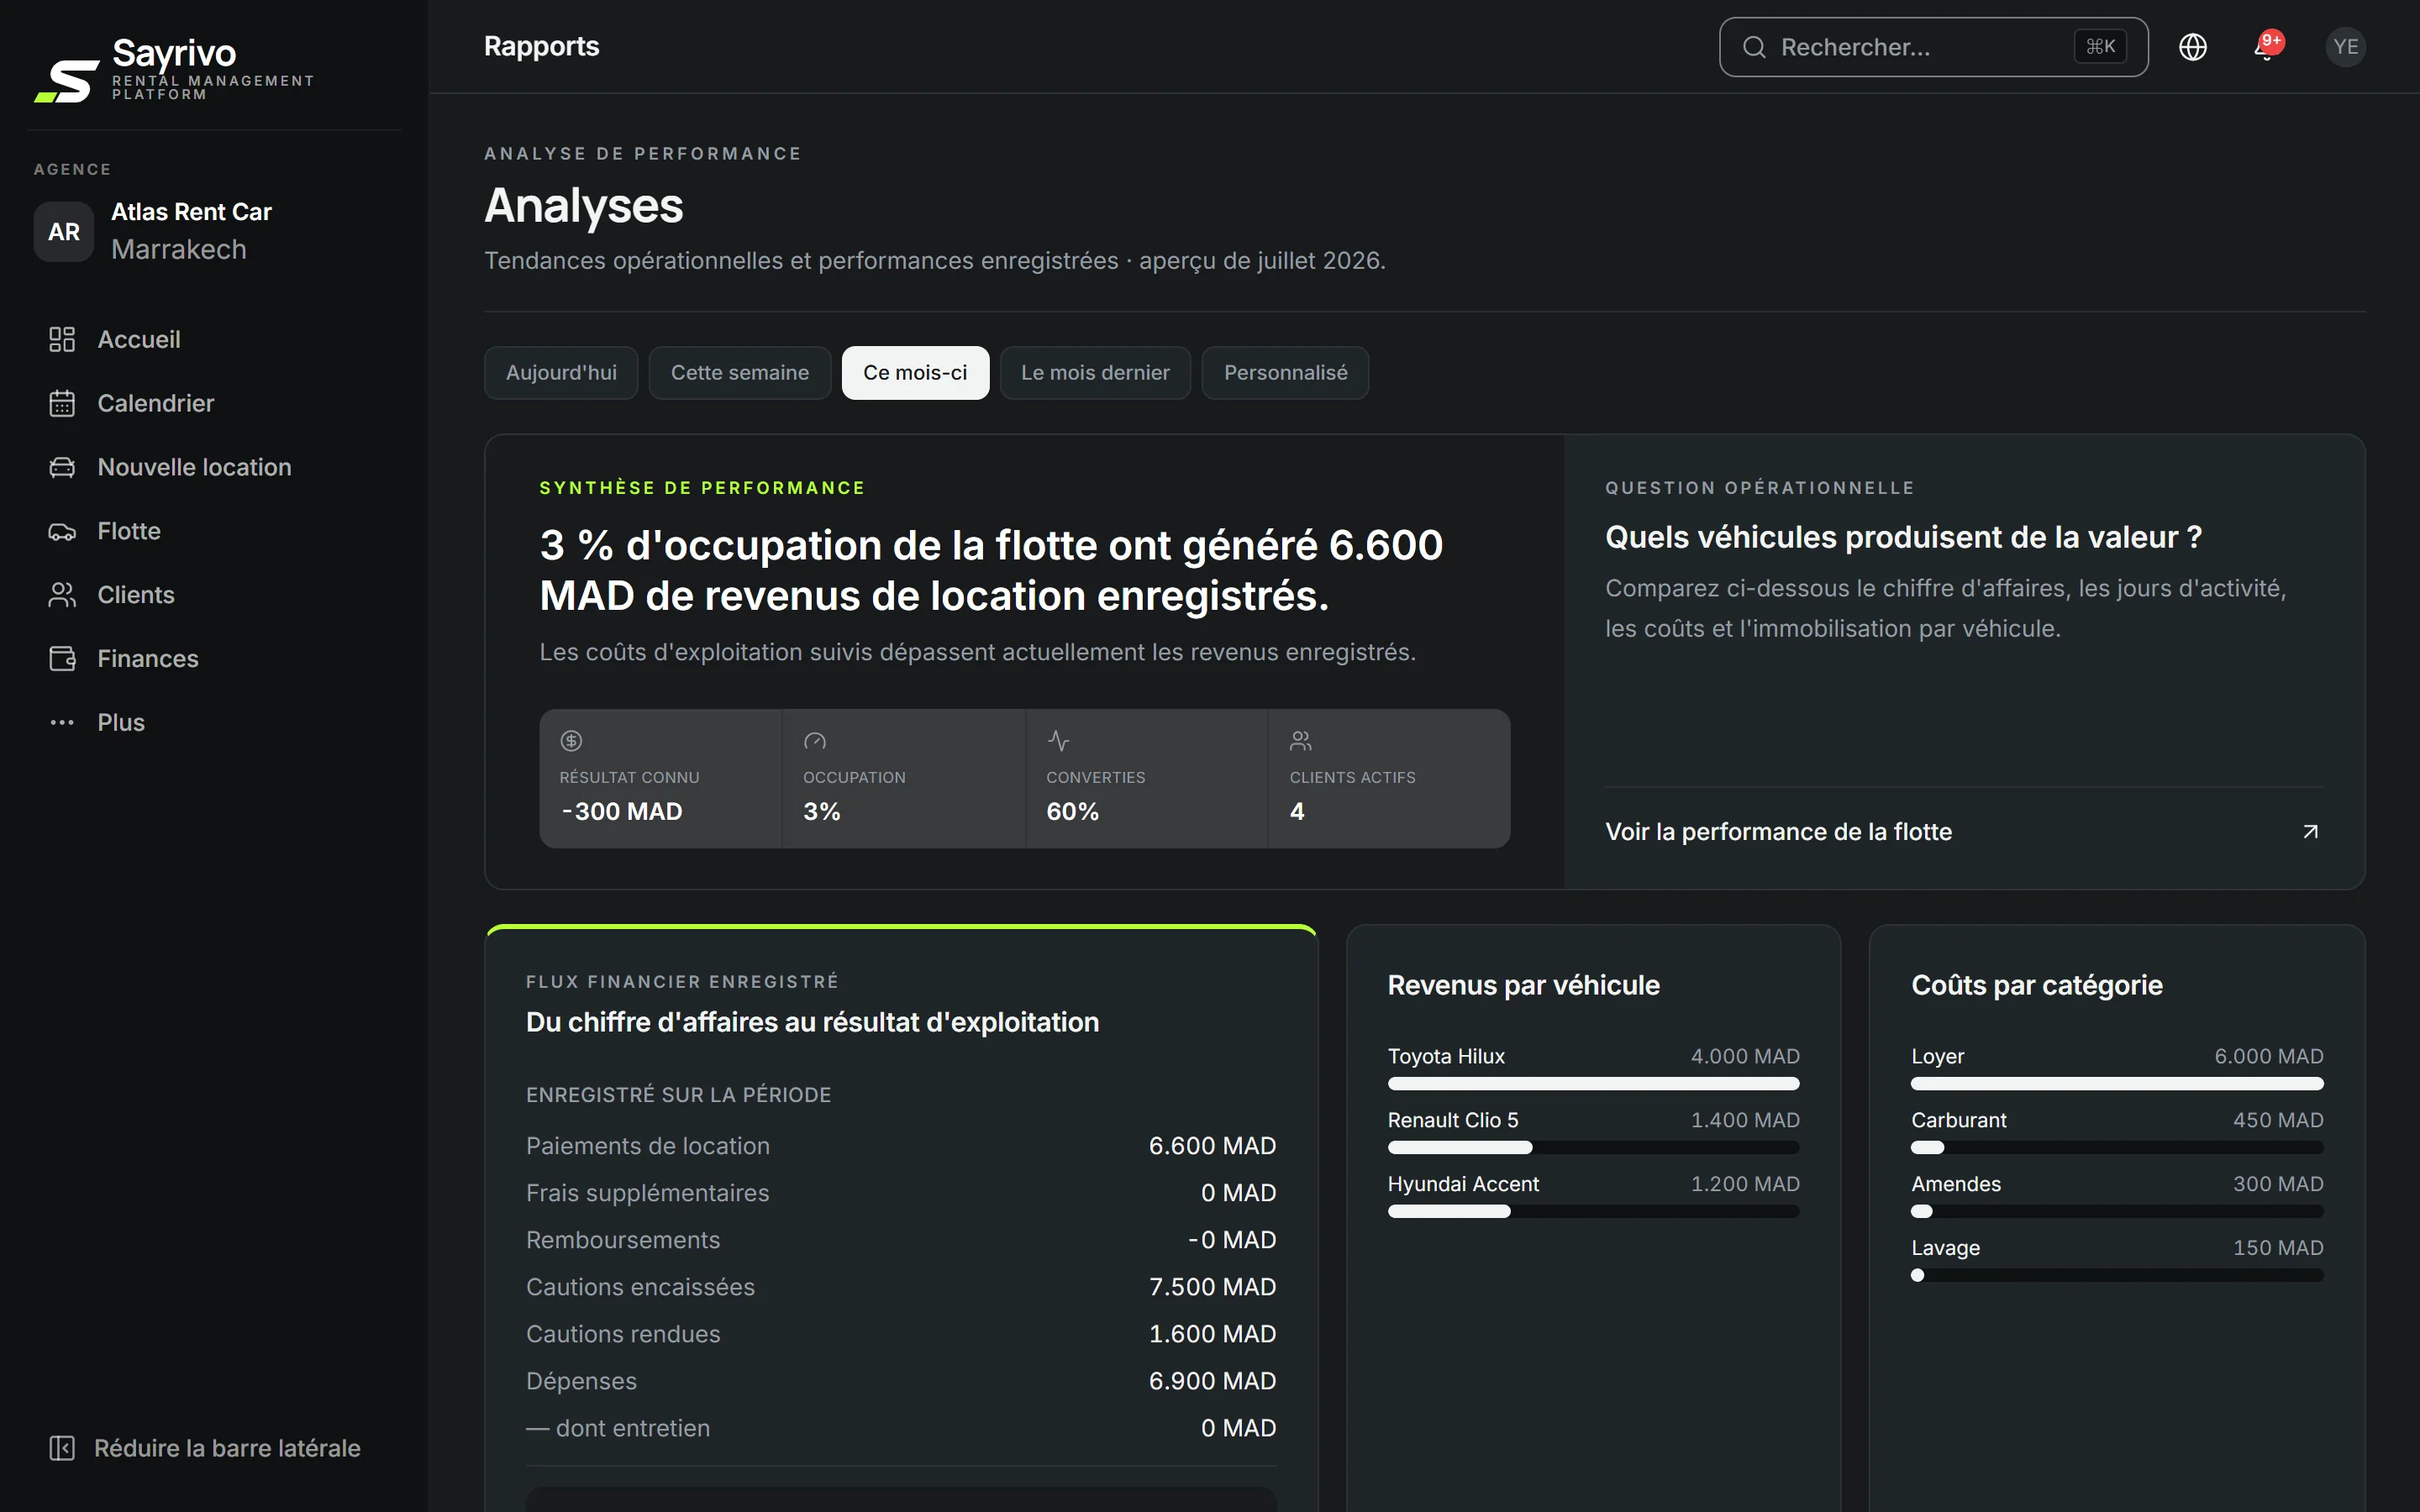Open Voir la performance de la flotte
Image resolution: width=2420 pixels, height=1512 pixels.
click(x=1963, y=832)
